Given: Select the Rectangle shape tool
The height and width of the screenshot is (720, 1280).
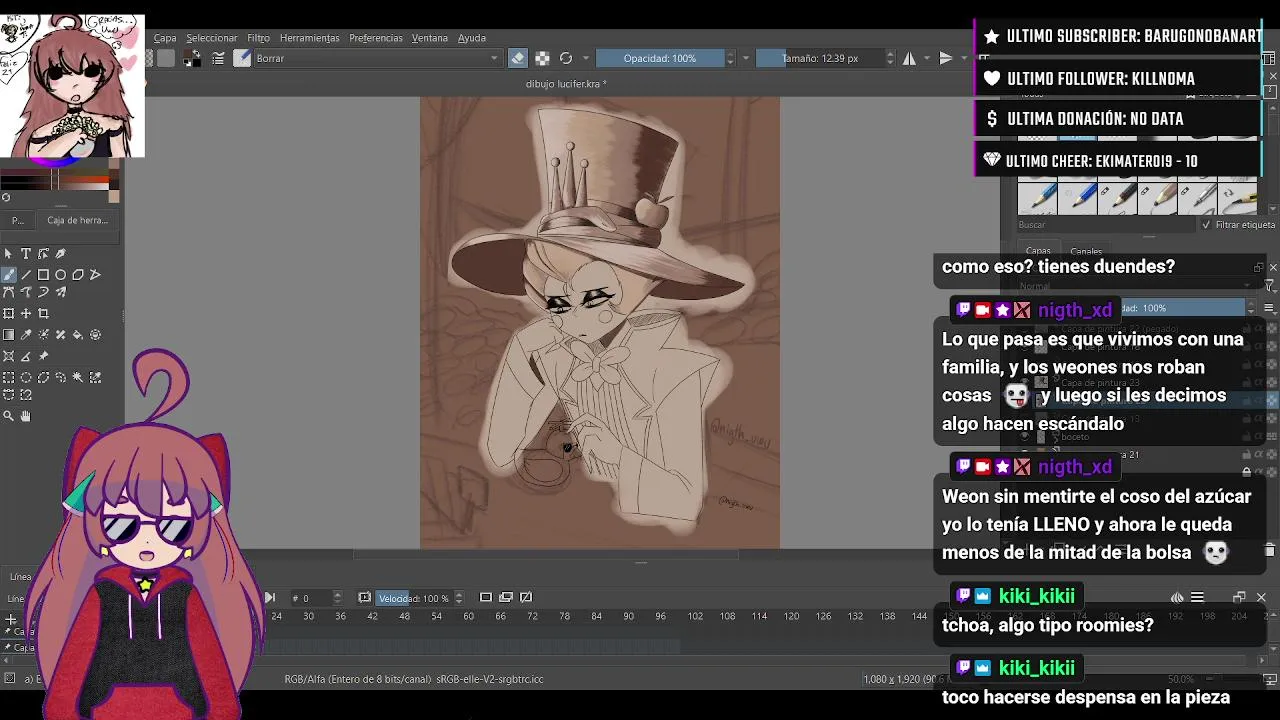Looking at the screenshot, I should pyautogui.click(x=43, y=275).
